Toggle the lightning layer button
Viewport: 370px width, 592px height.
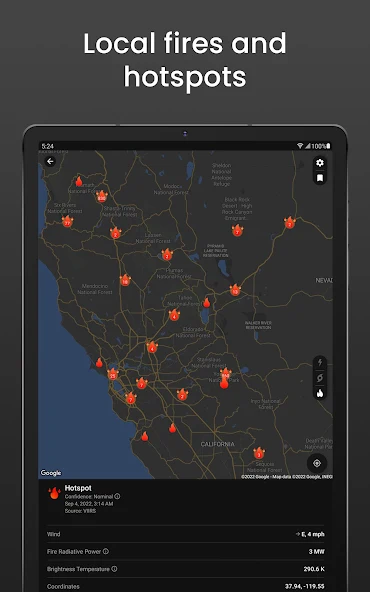pos(320,362)
